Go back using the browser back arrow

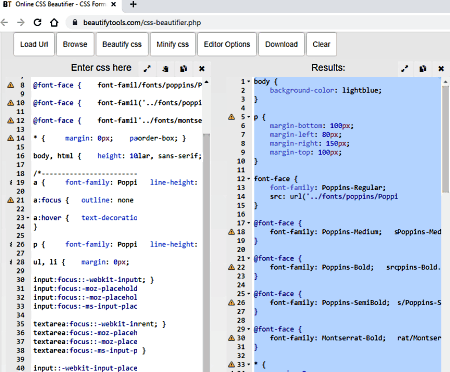[x=4, y=23]
